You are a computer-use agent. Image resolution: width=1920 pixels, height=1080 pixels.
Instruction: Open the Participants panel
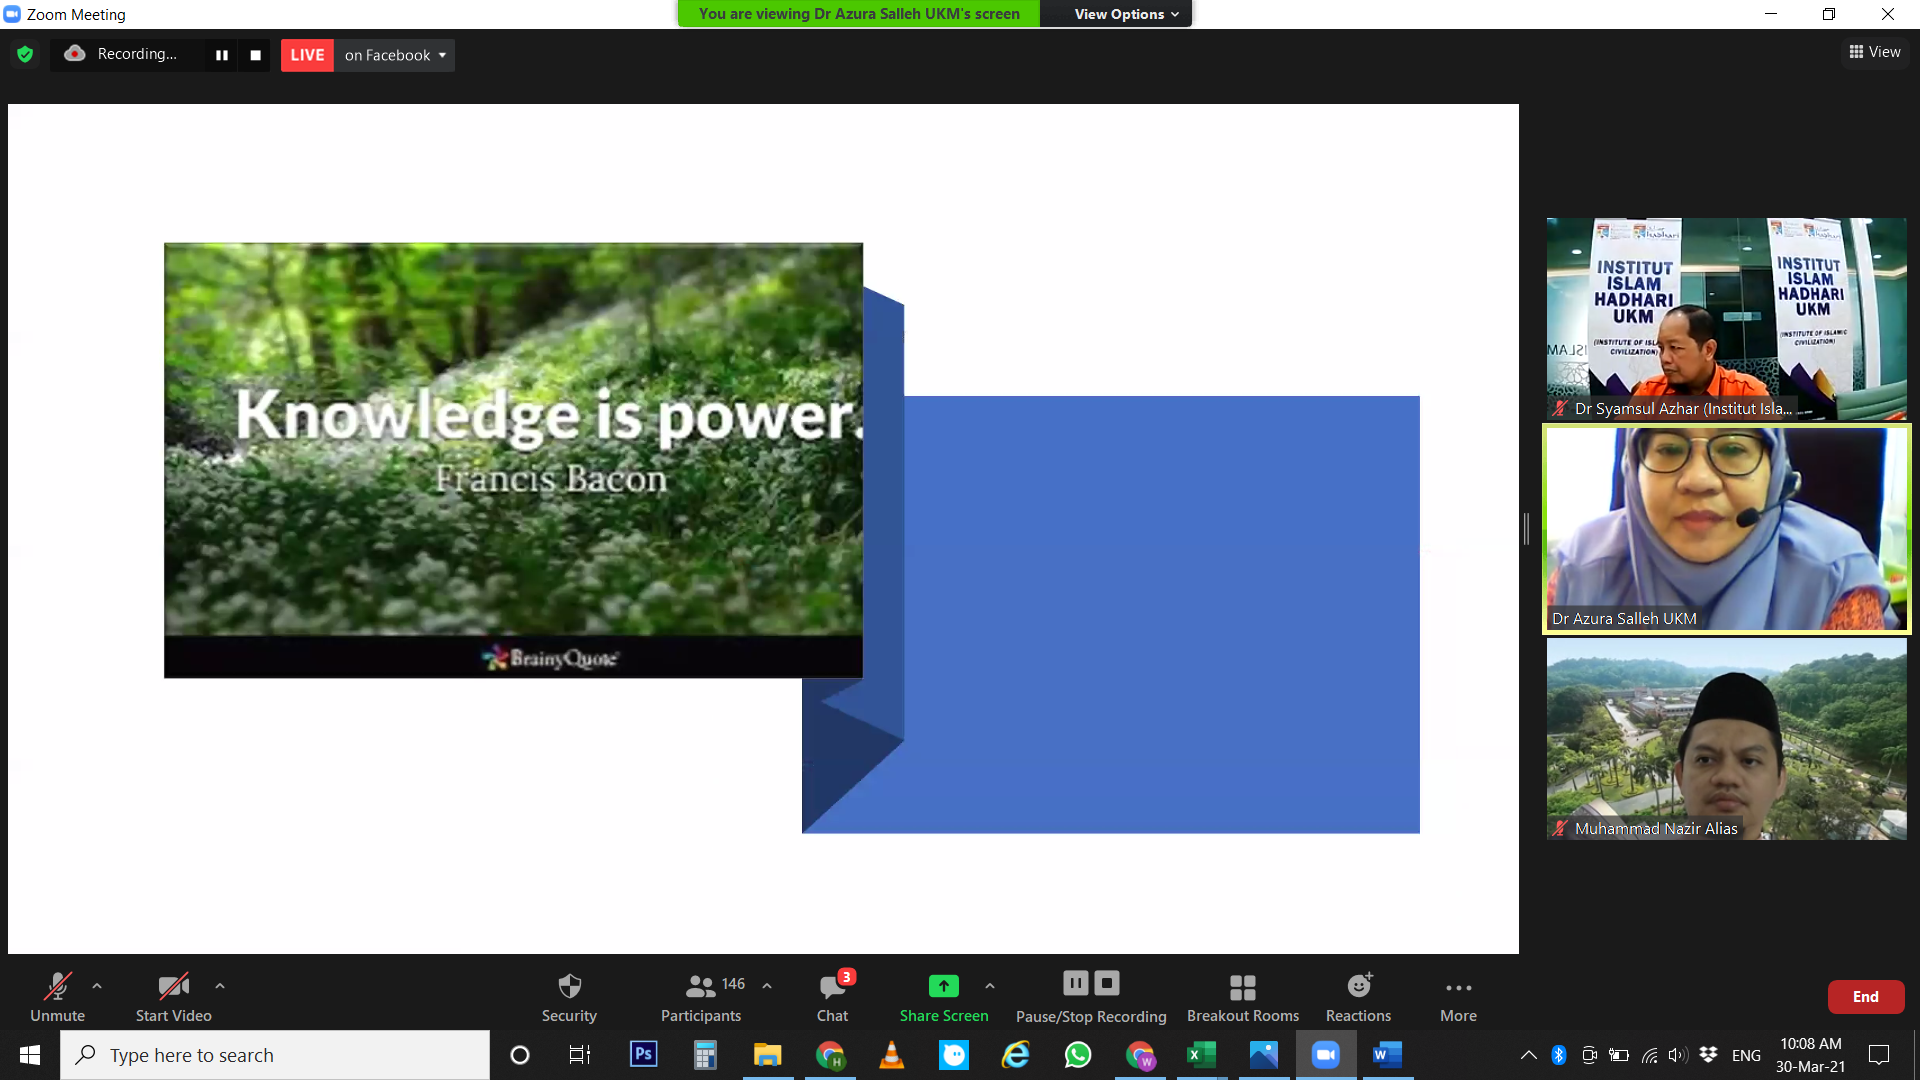pyautogui.click(x=701, y=987)
